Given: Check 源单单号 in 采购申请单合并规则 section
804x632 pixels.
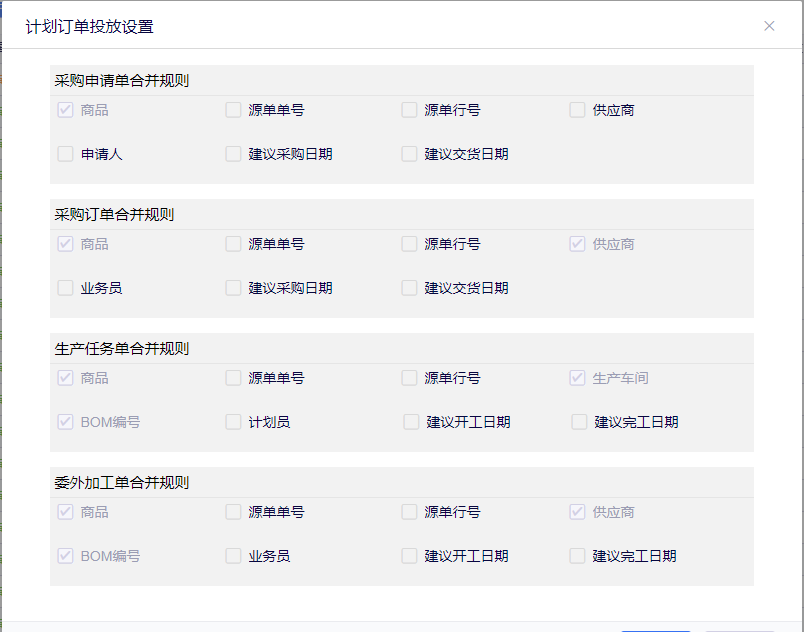Looking at the screenshot, I should (x=233, y=110).
